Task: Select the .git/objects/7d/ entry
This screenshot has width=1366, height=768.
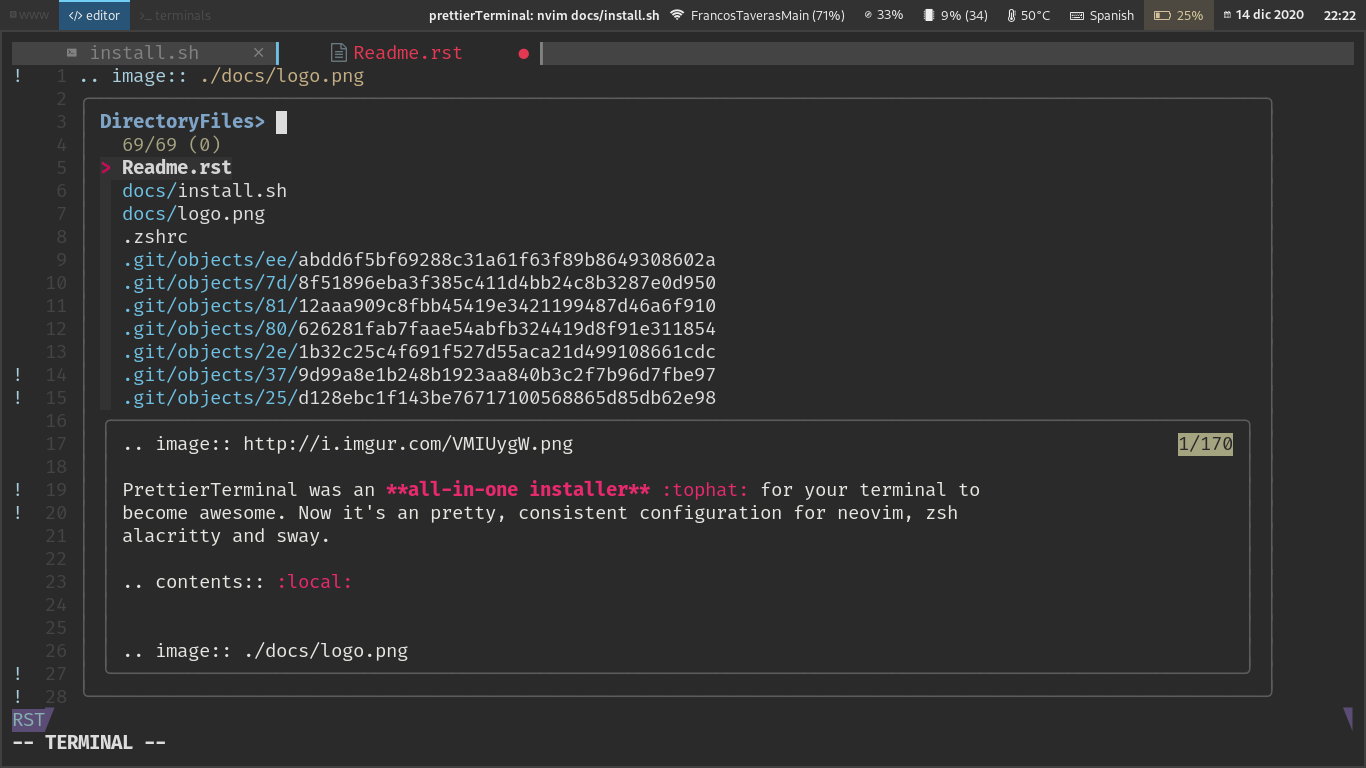Action: pos(419,283)
